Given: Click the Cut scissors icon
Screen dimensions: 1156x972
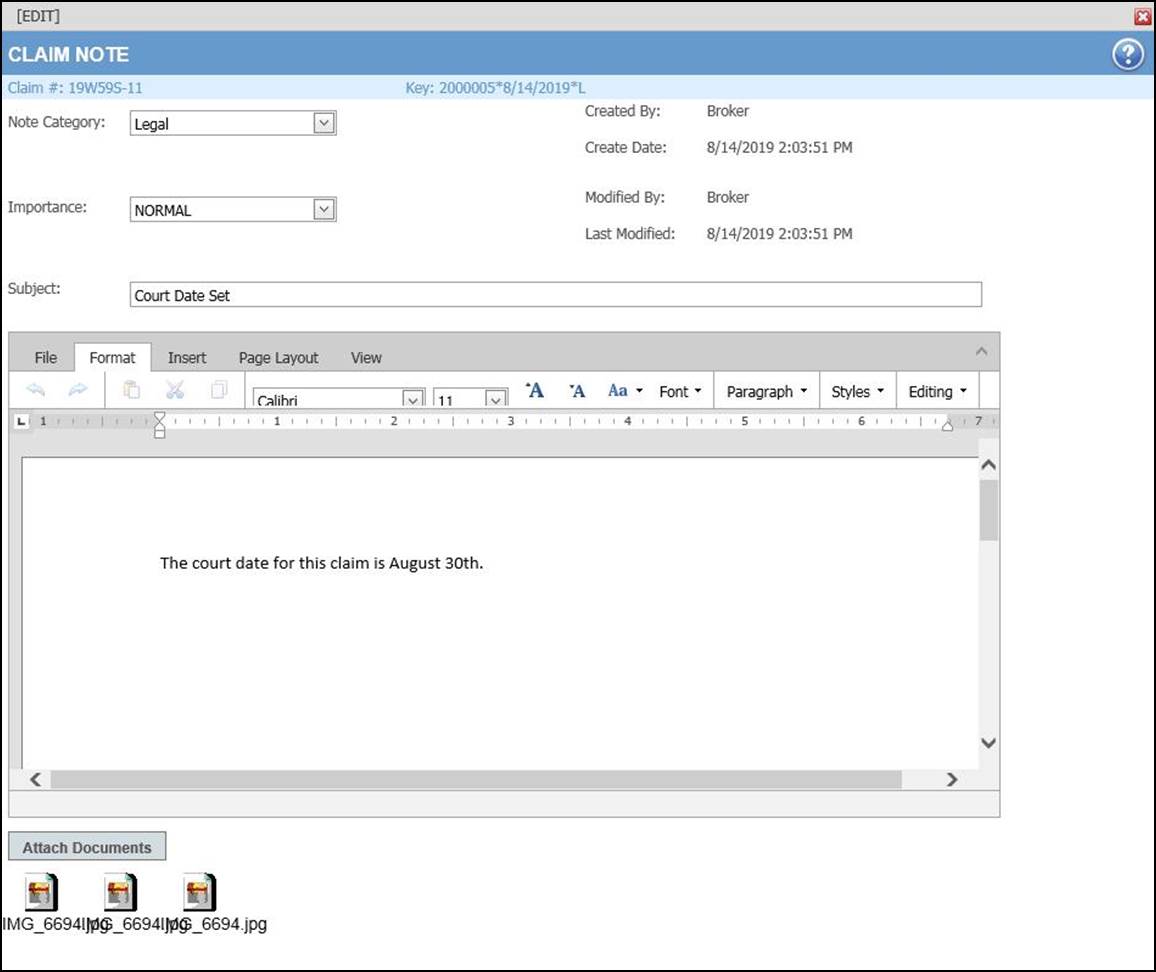Looking at the screenshot, I should [x=176, y=391].
